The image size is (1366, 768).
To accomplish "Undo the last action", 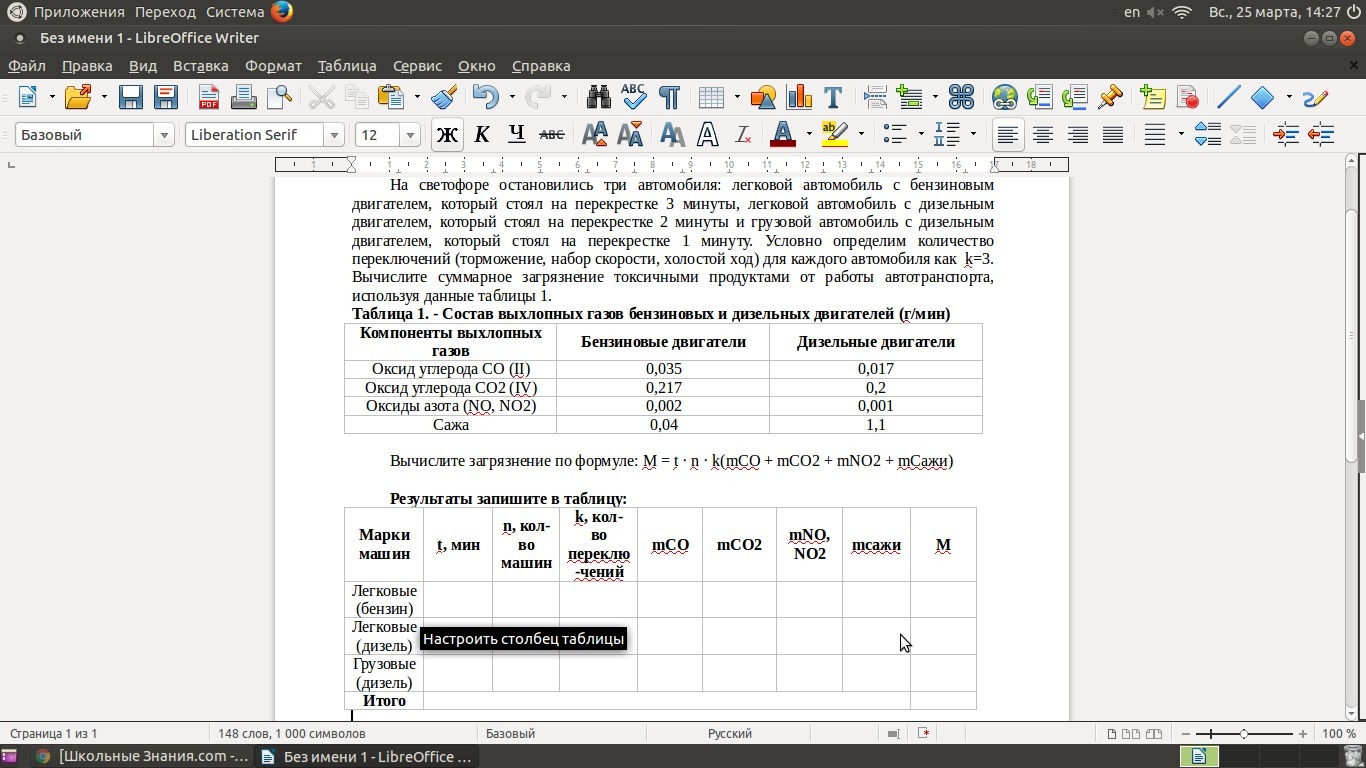I will pos(486,97).
